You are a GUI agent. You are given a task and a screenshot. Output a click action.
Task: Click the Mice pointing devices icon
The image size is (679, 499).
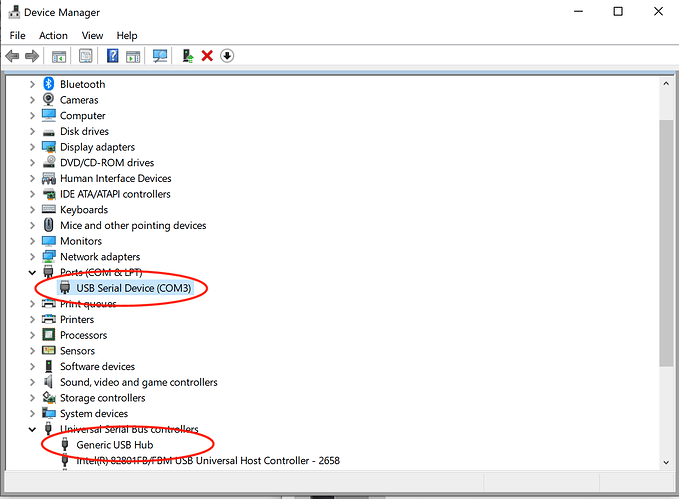click(48, 225)
